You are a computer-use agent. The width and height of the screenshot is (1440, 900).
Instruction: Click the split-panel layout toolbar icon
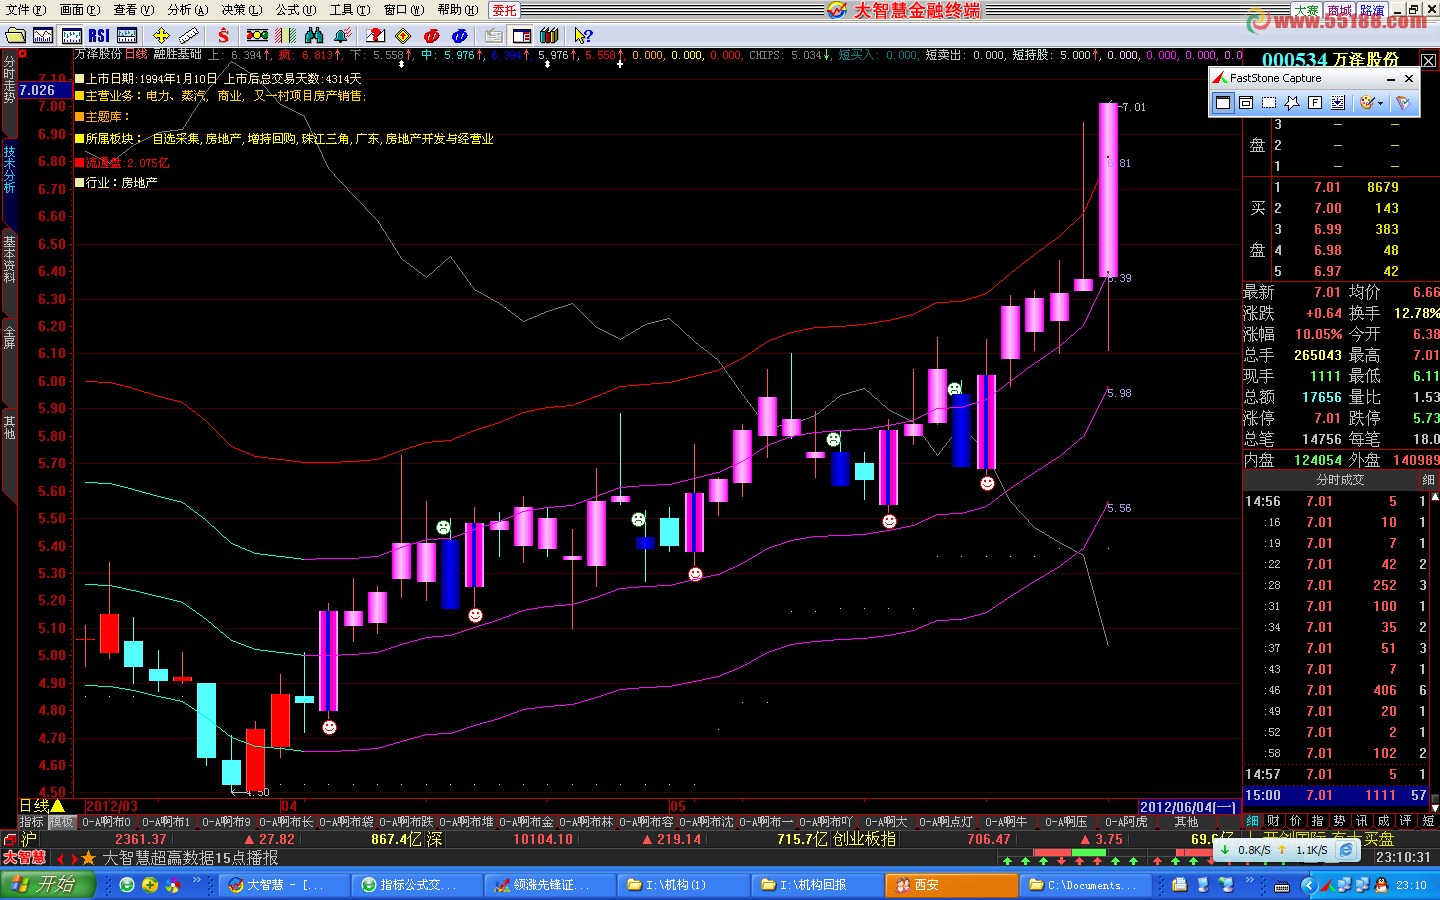click(521, 36)
